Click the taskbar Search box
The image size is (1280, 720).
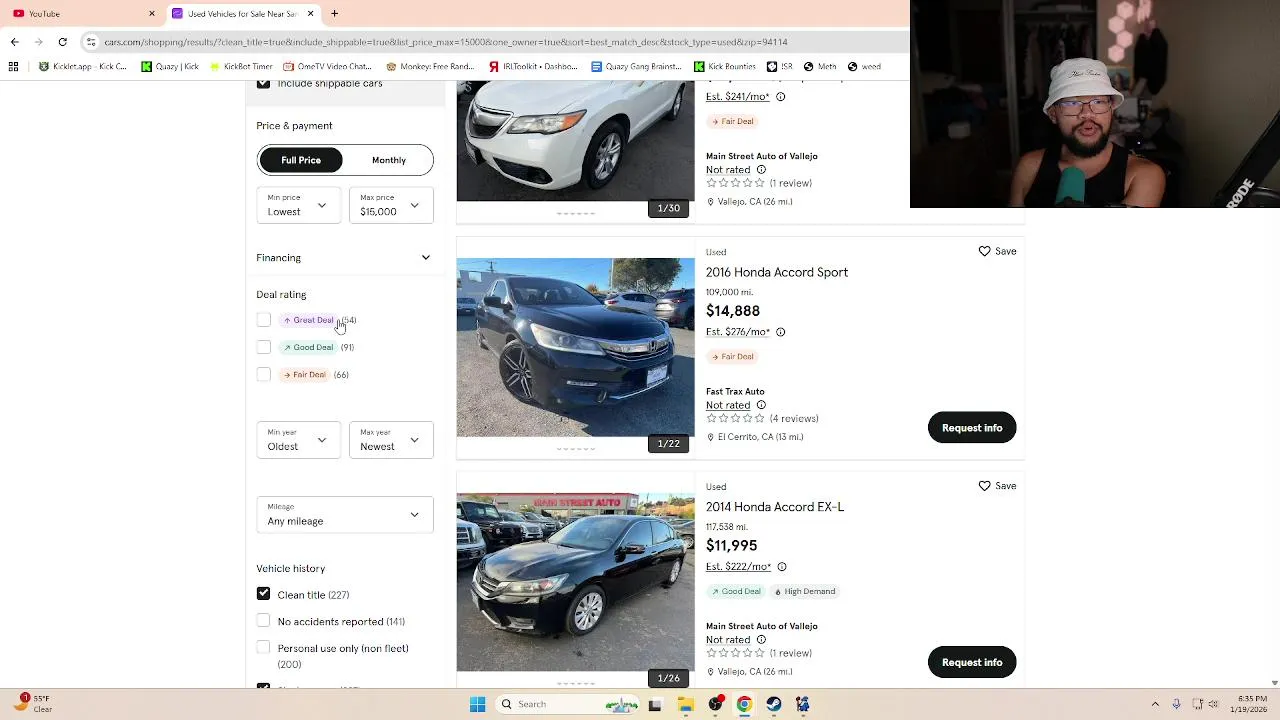(567, 704)
